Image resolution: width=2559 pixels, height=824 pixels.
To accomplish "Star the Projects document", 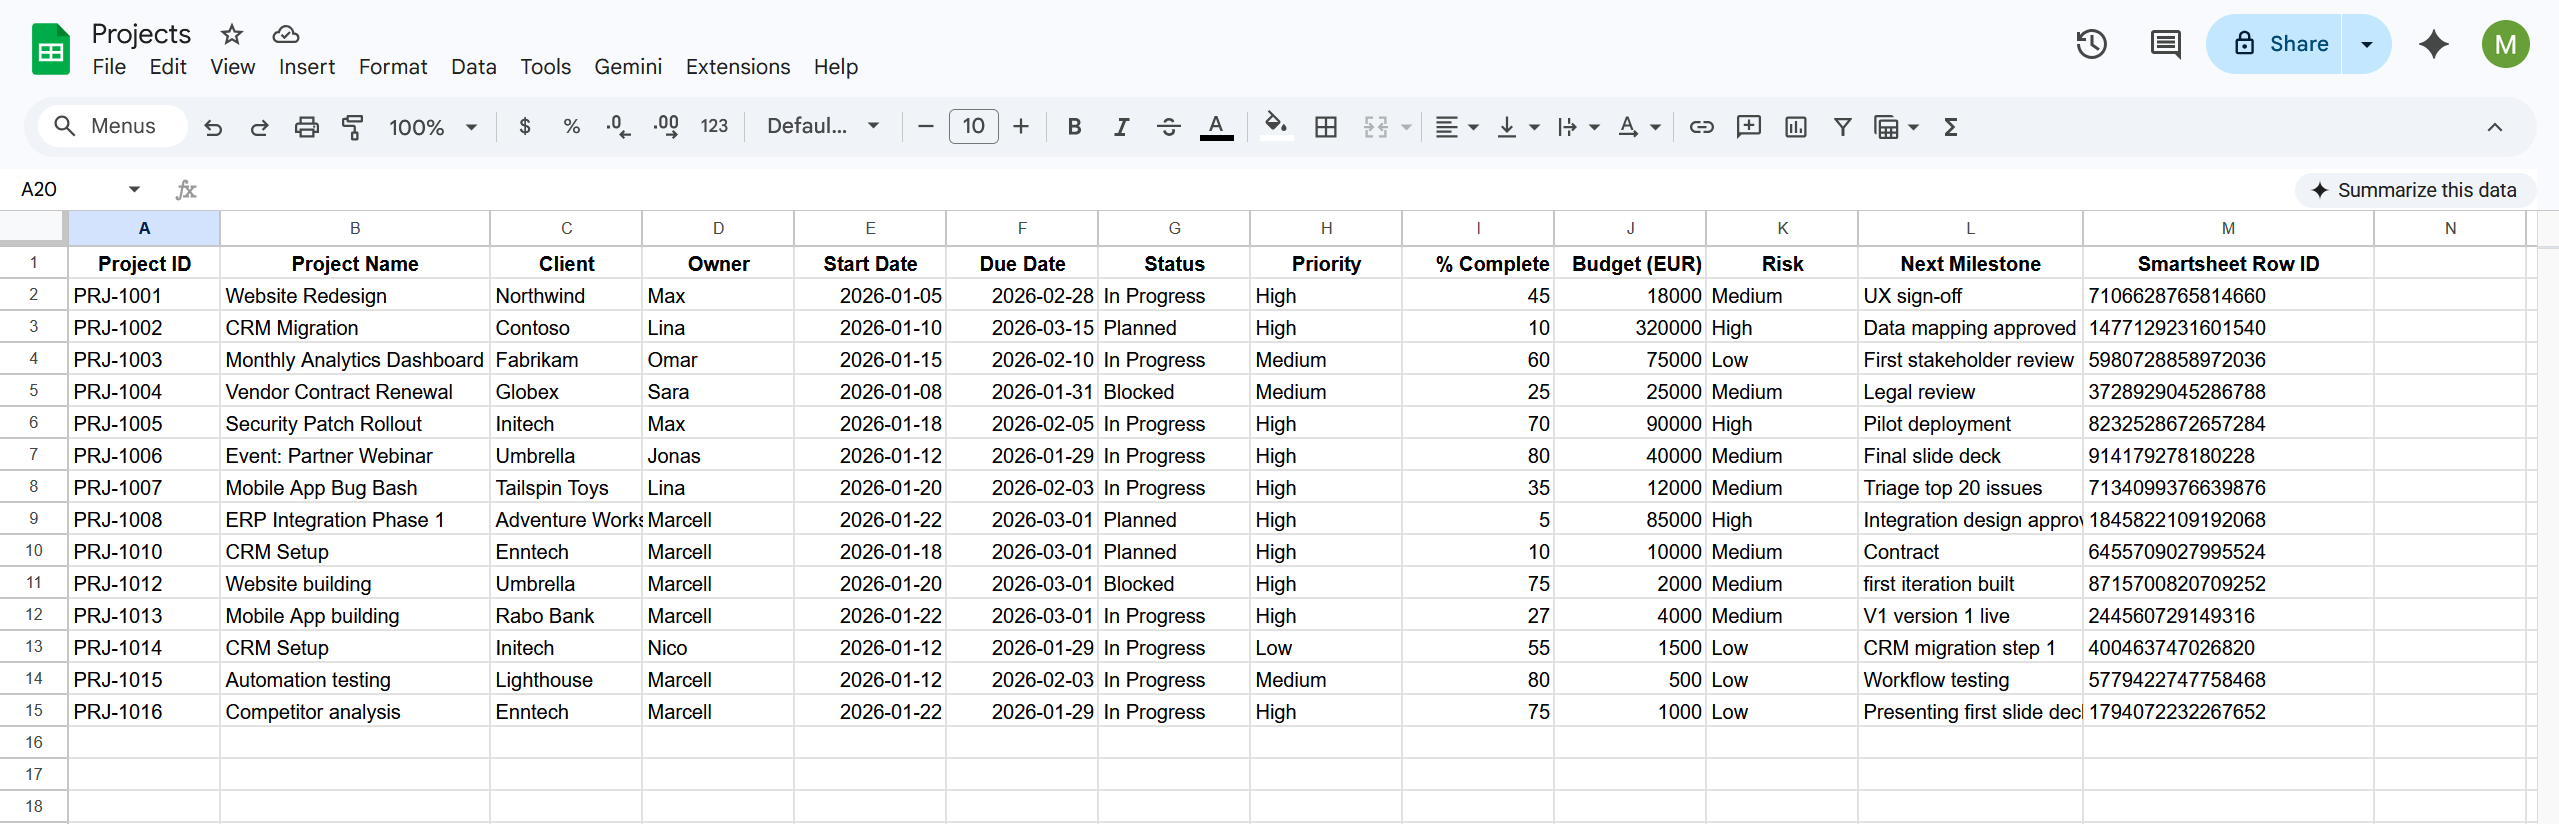I will tap(232, 34).
